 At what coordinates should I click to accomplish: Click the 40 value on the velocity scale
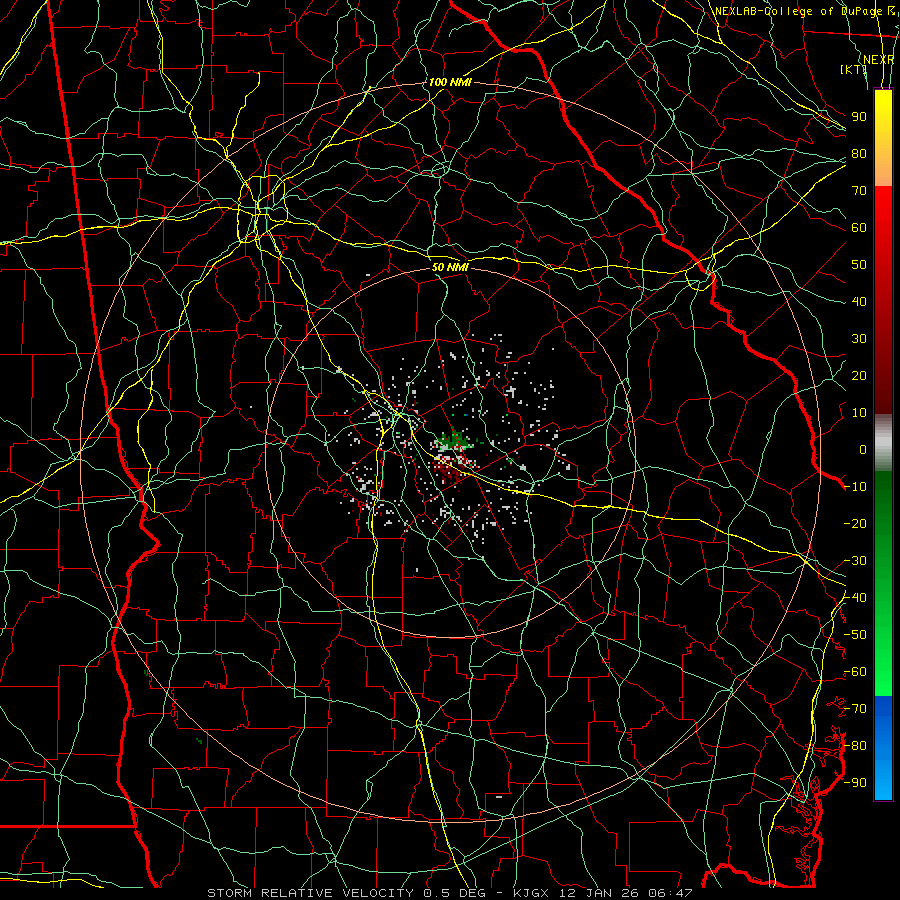click(x=859, y=302)
